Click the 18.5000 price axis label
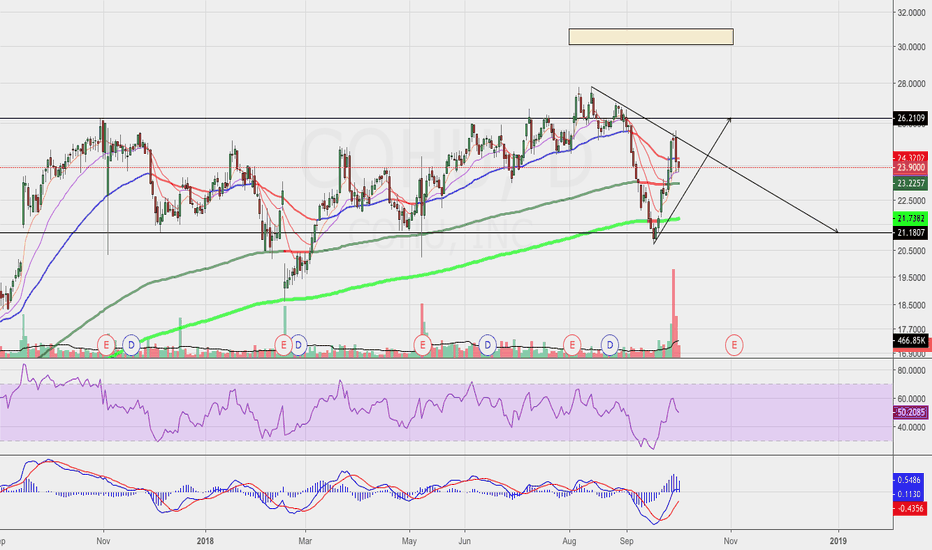Screen dimensions: 932x550 tap(911, 305)
